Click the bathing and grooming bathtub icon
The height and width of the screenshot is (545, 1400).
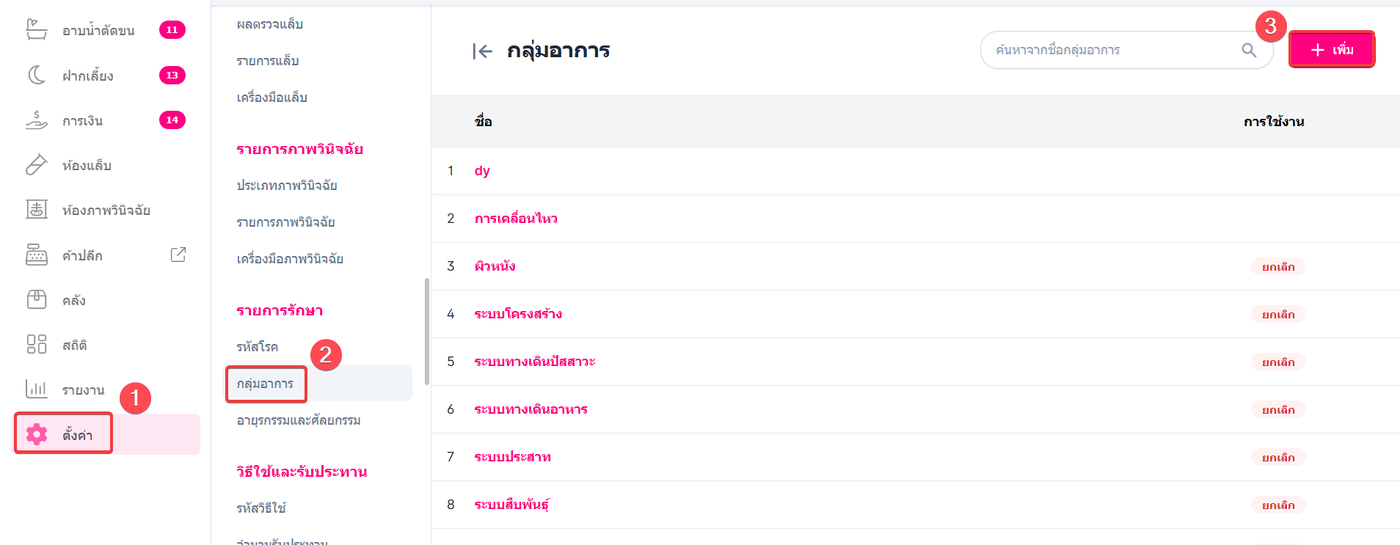point(36,30)
